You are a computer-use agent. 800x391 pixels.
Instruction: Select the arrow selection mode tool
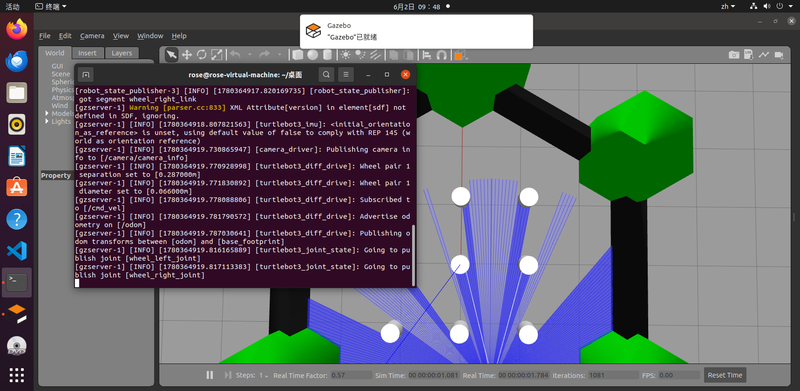pos(172,55)
